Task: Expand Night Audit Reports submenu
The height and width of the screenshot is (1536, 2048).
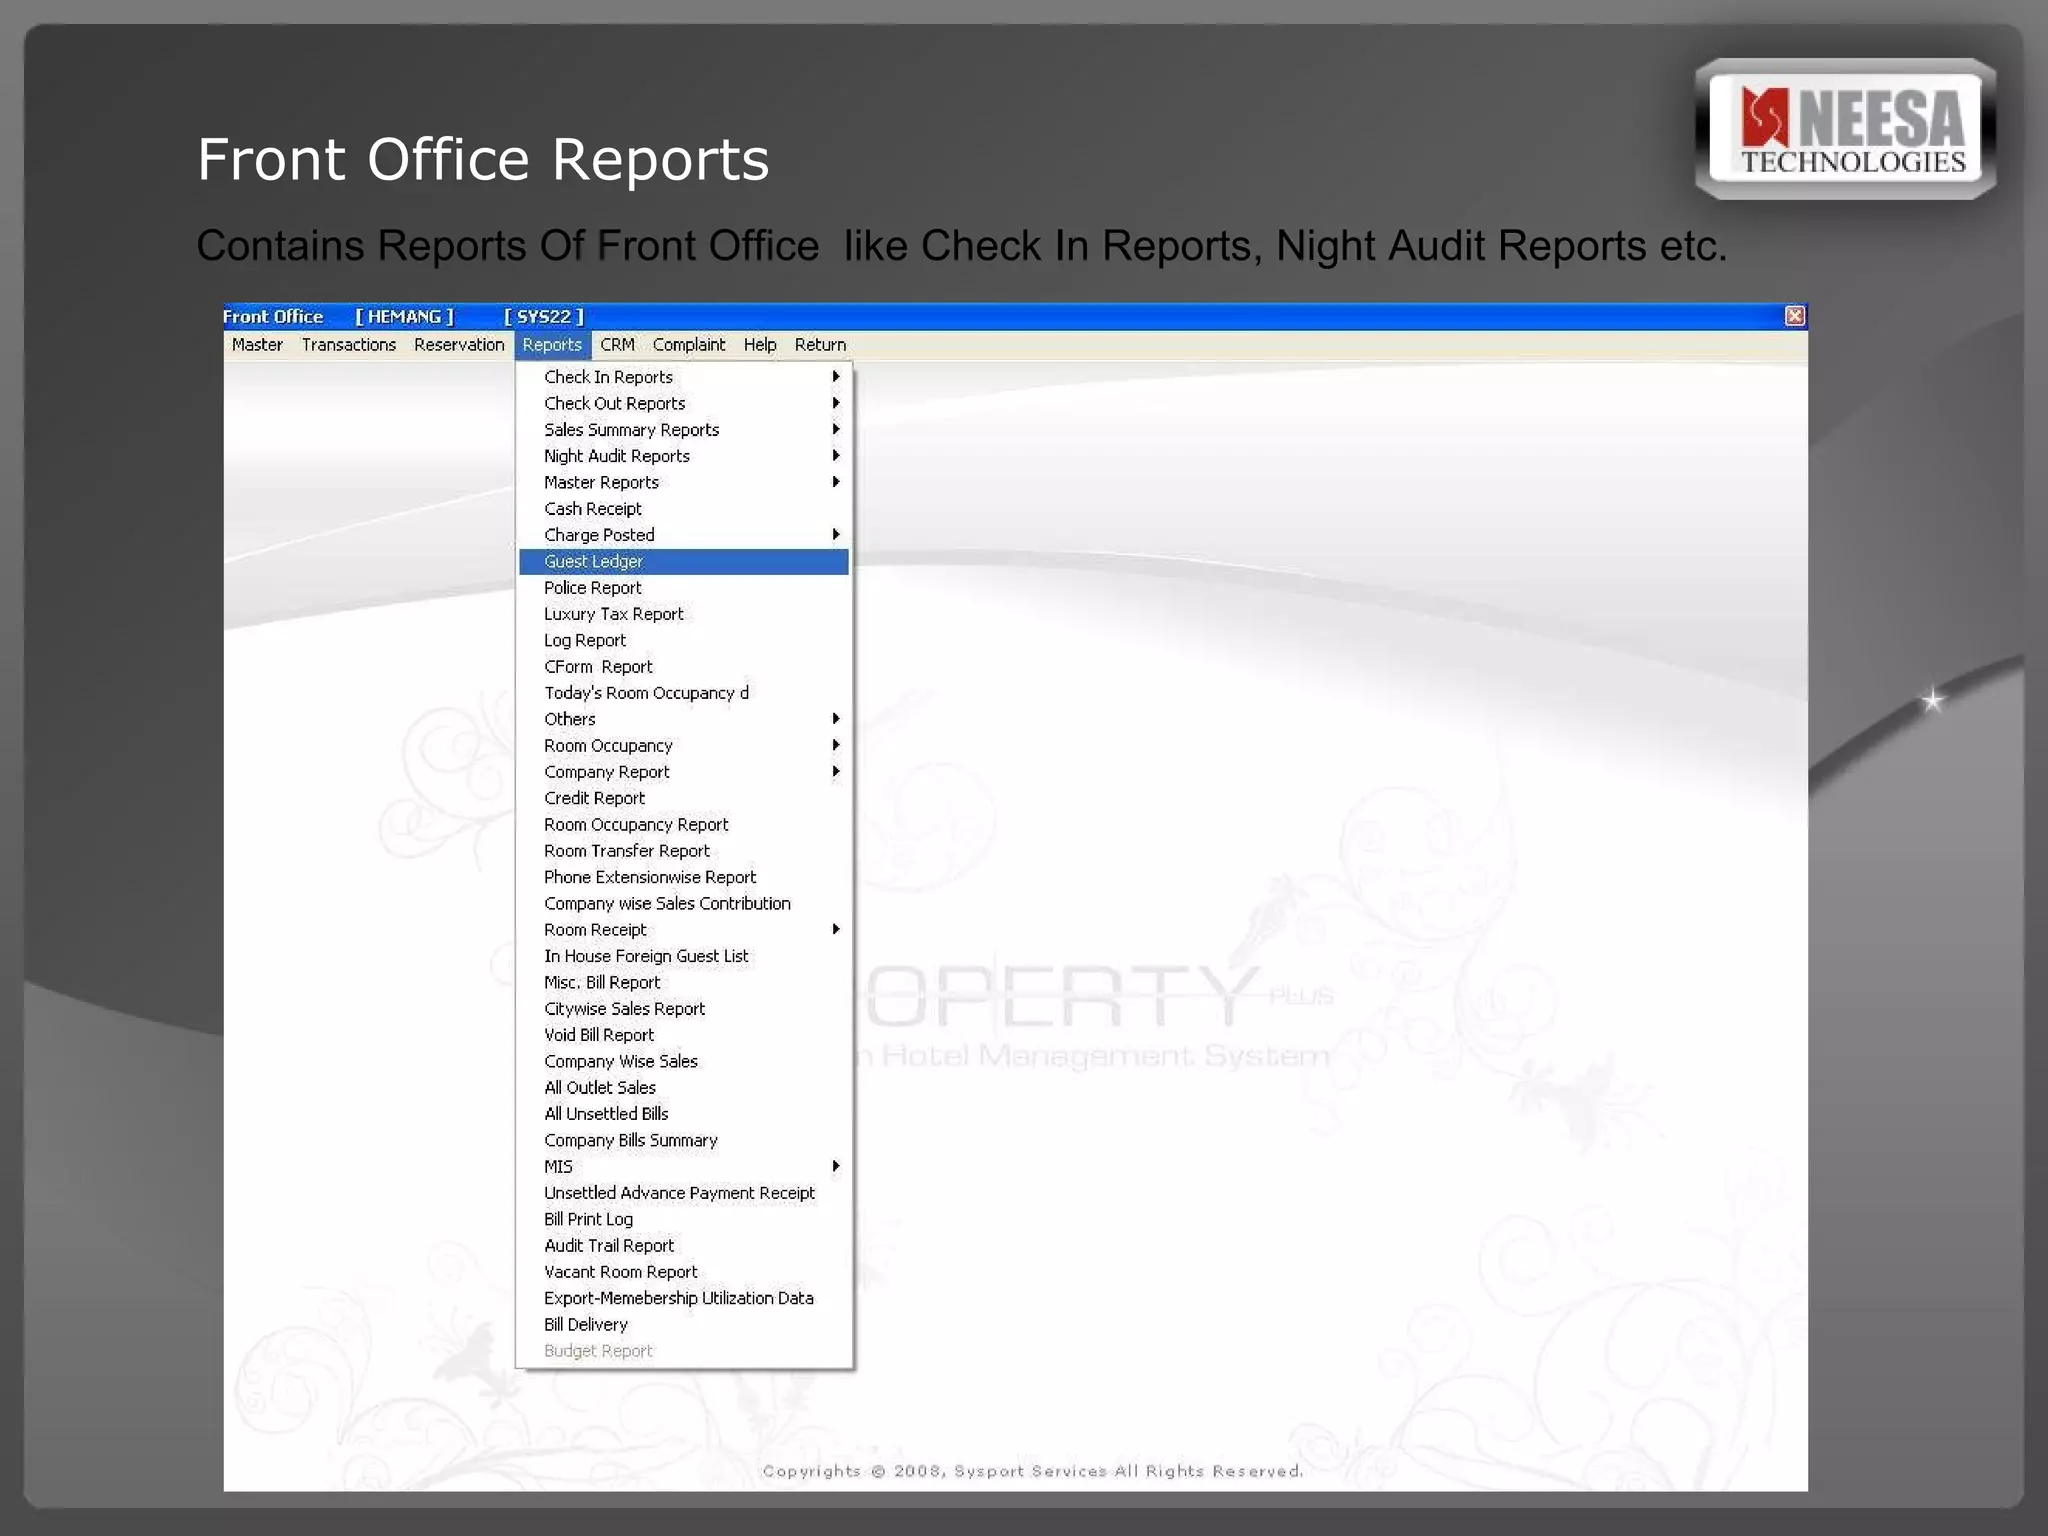Action: [684, 456]
